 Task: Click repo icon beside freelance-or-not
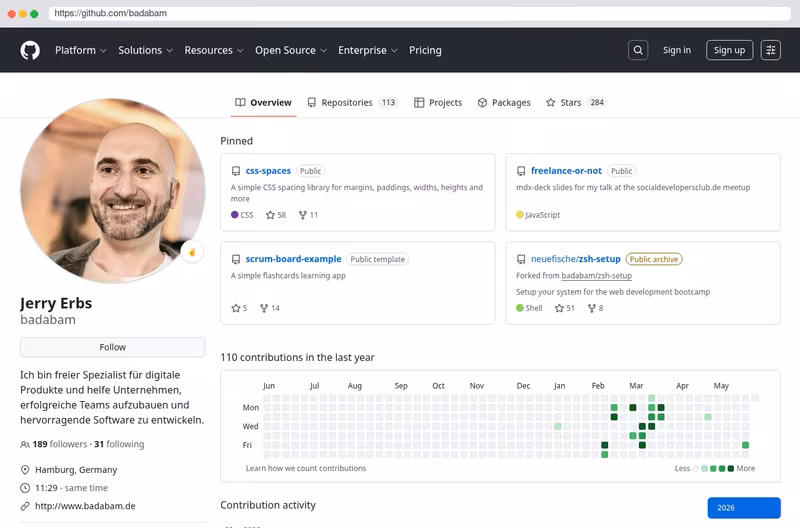(x=521, y=171)
